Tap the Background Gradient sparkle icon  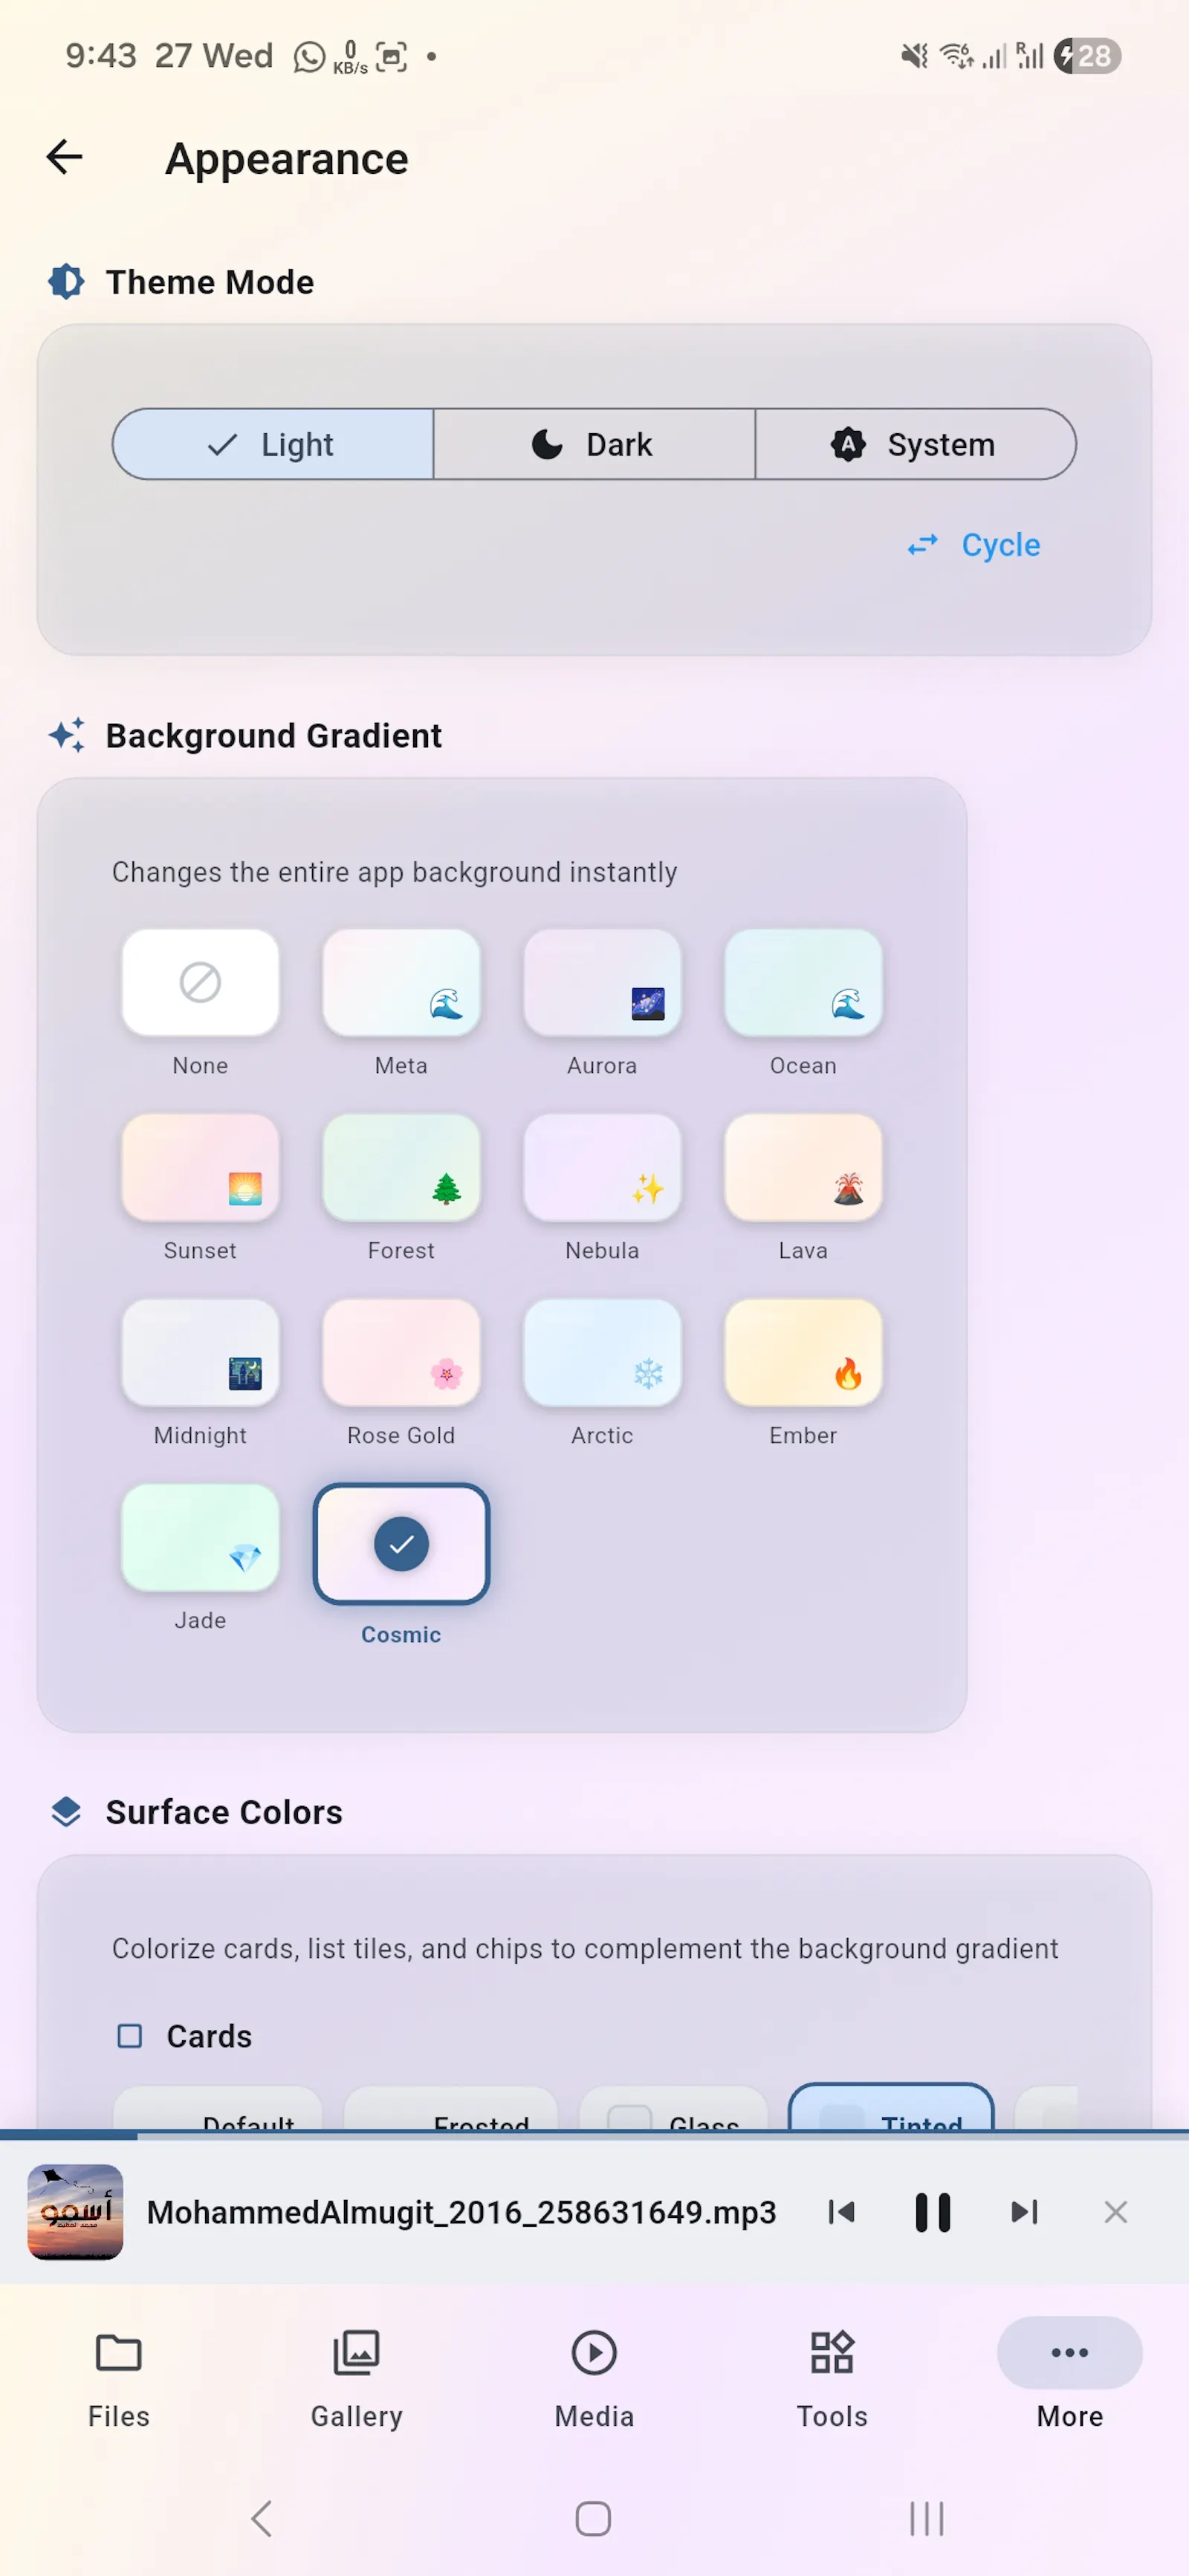66,735
